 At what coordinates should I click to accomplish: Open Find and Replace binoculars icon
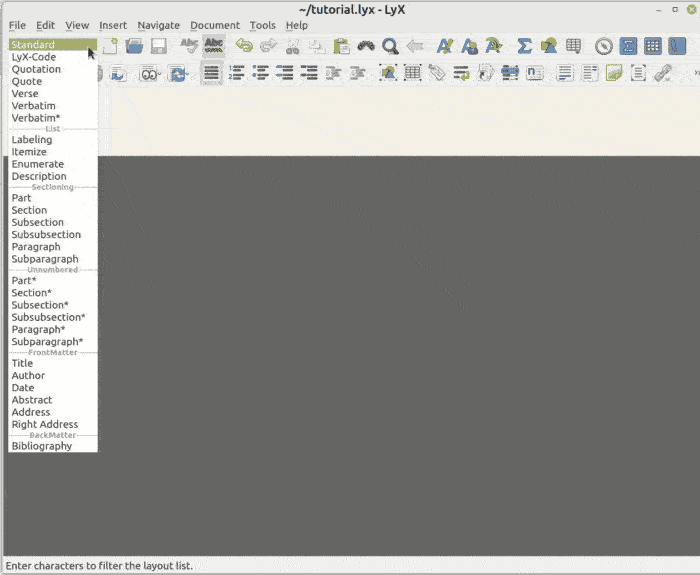coord(366,46)
